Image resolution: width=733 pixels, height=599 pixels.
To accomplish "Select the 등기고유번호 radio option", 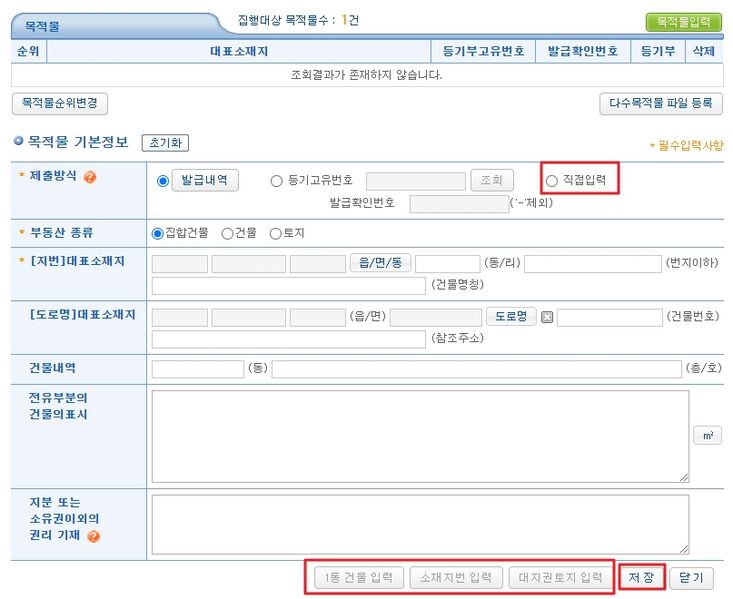I will [x=276, y=180].
